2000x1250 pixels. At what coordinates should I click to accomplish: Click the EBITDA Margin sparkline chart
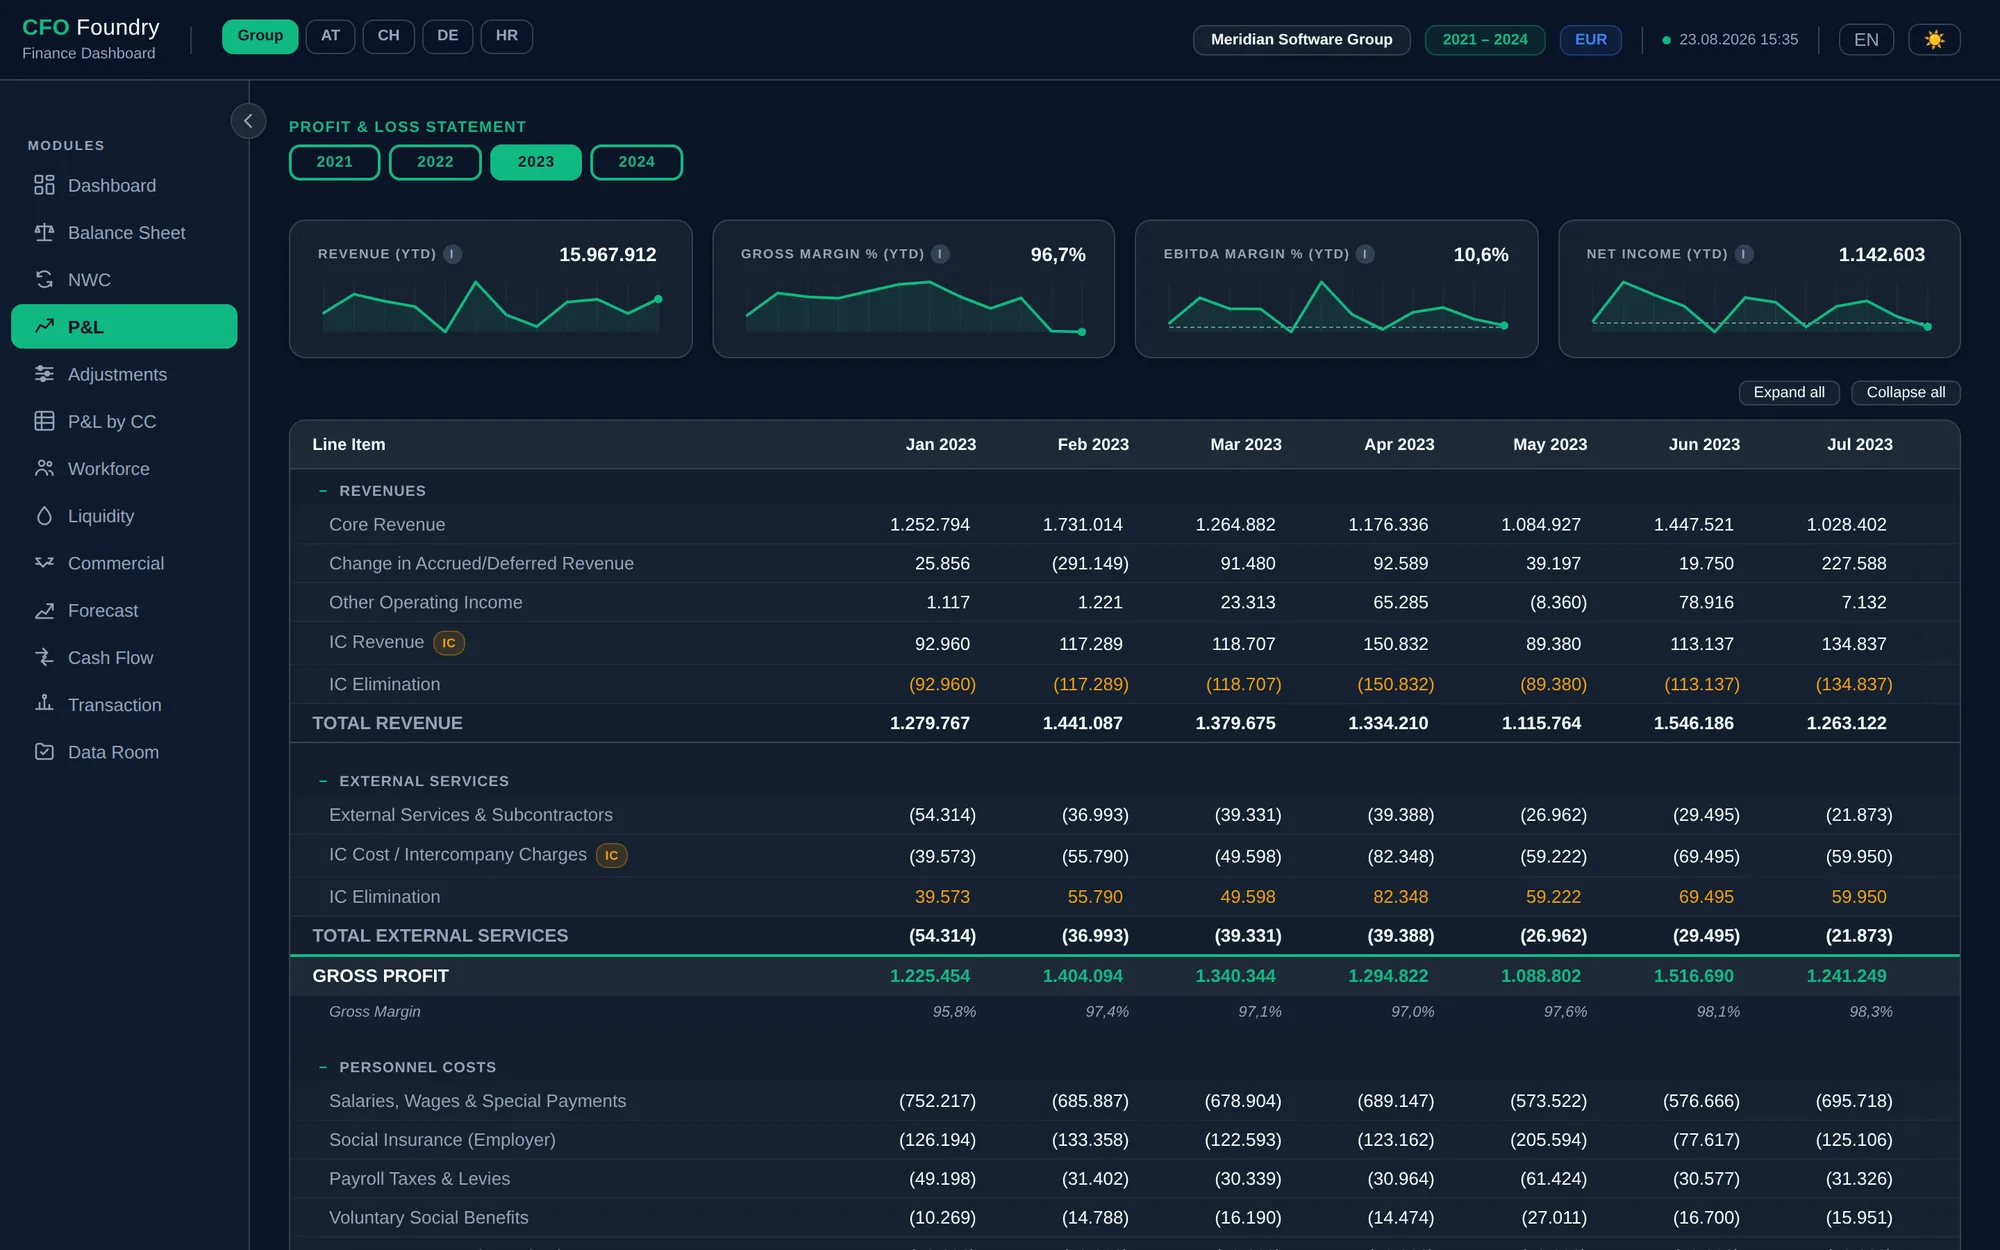pos(1337,307)
